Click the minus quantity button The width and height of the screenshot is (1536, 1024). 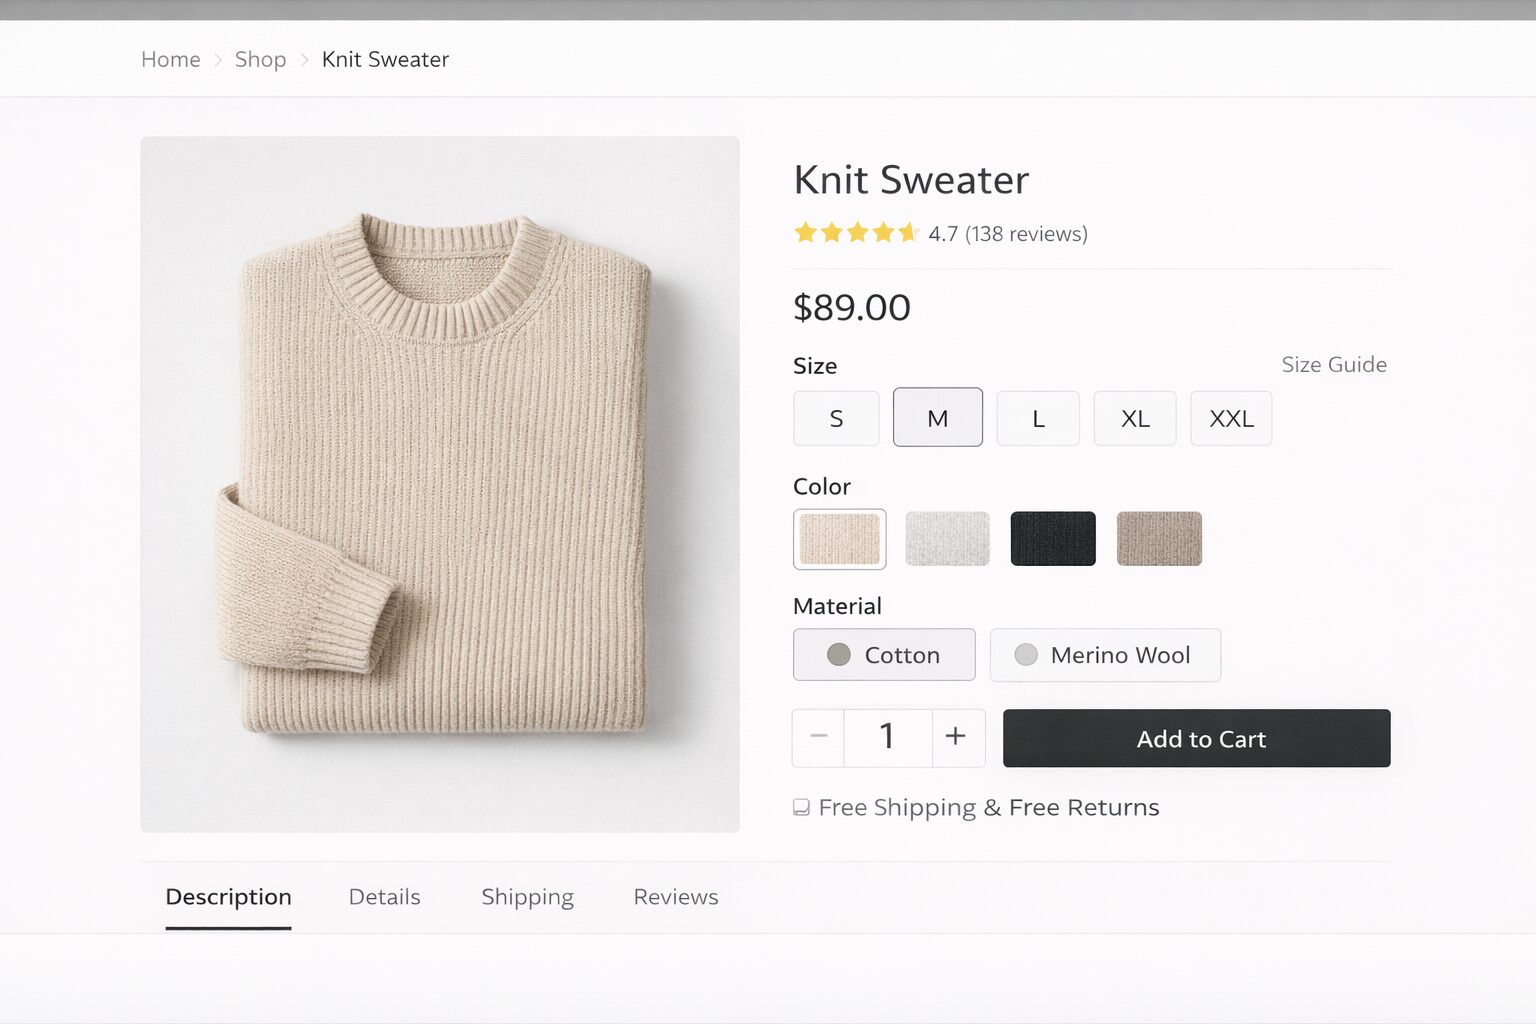pos(818,738)
